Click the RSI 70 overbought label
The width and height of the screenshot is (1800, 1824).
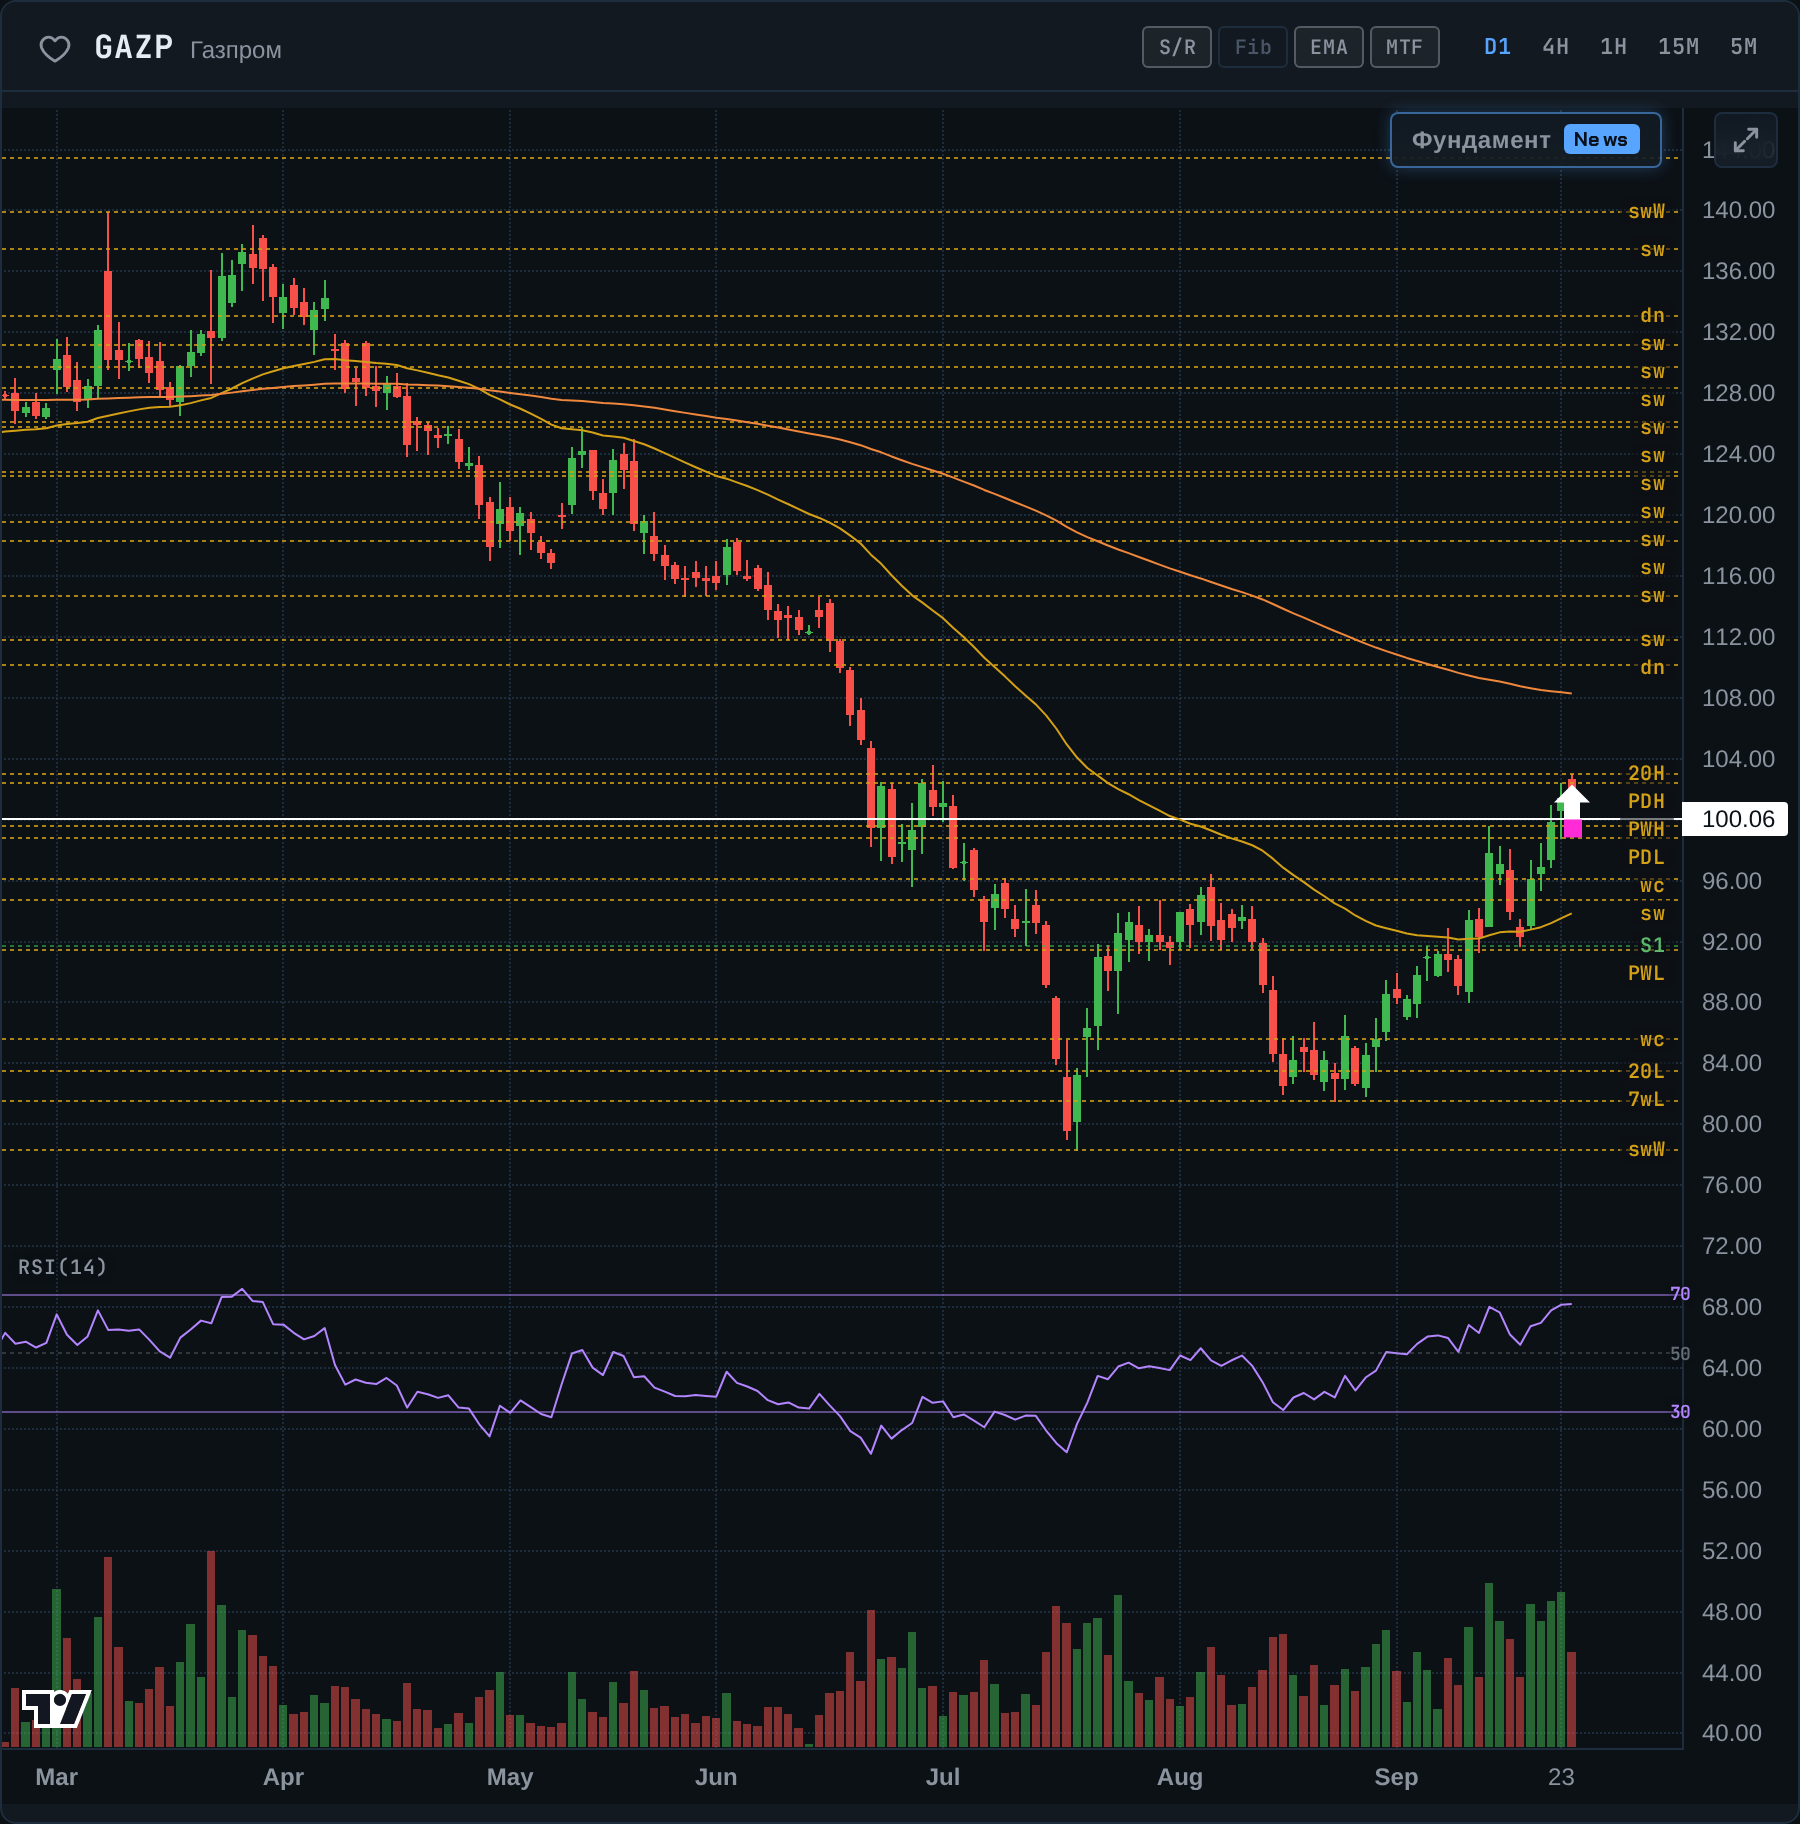point(1680,1294)
